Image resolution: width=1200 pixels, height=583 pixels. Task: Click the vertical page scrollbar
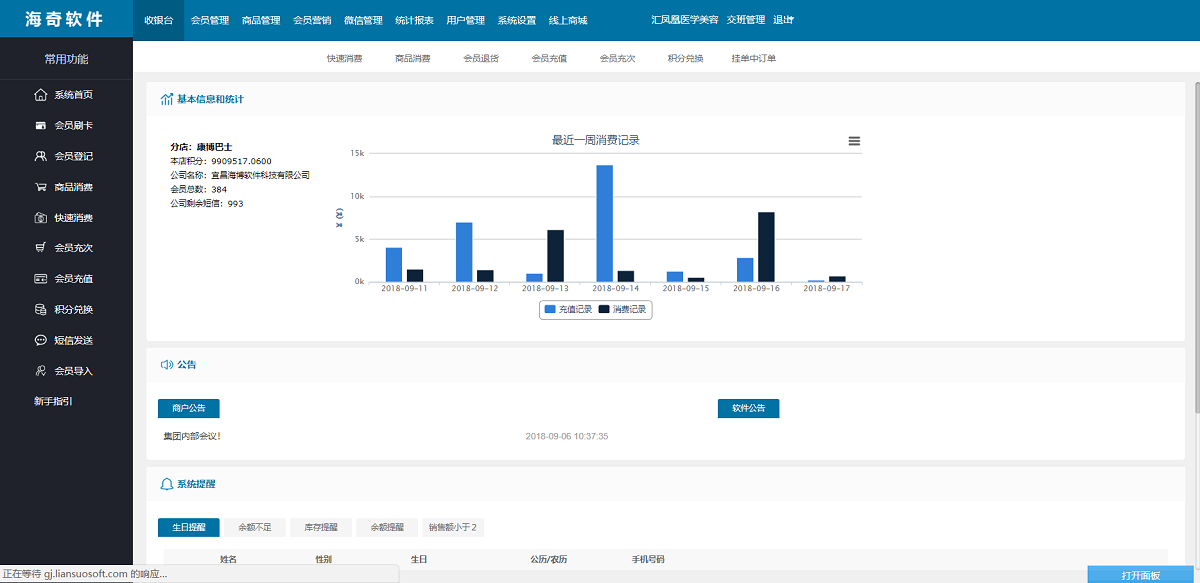pyautogui.click(x=1195, y=250)
